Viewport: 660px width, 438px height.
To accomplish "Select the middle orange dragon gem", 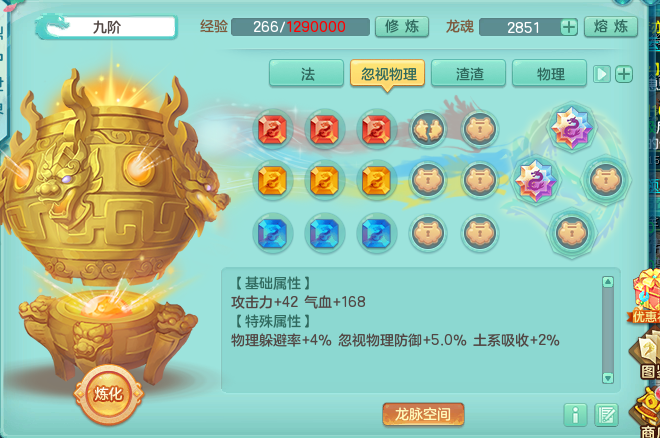I will click(324, 181).
